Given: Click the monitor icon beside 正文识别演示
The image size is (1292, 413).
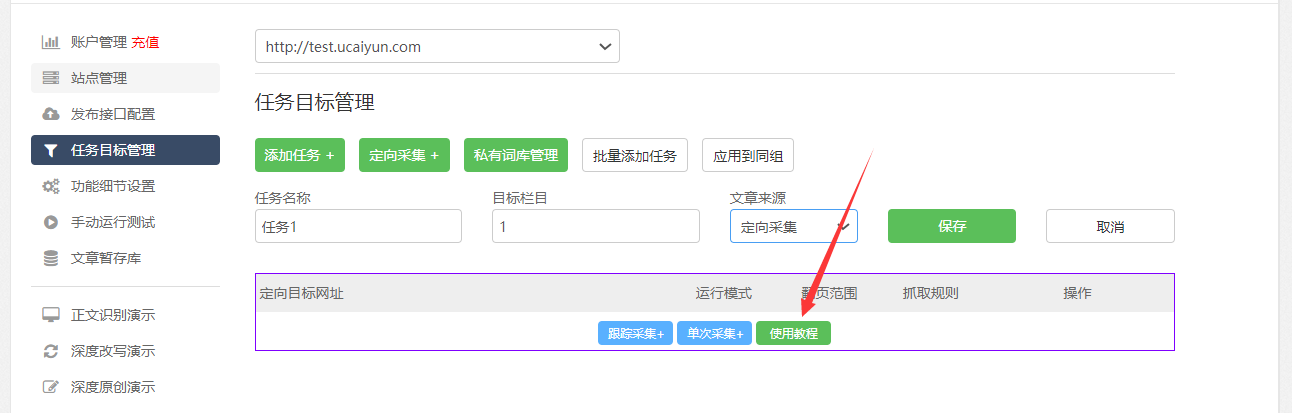Looking at the screenshot, I should click(50, 315).
